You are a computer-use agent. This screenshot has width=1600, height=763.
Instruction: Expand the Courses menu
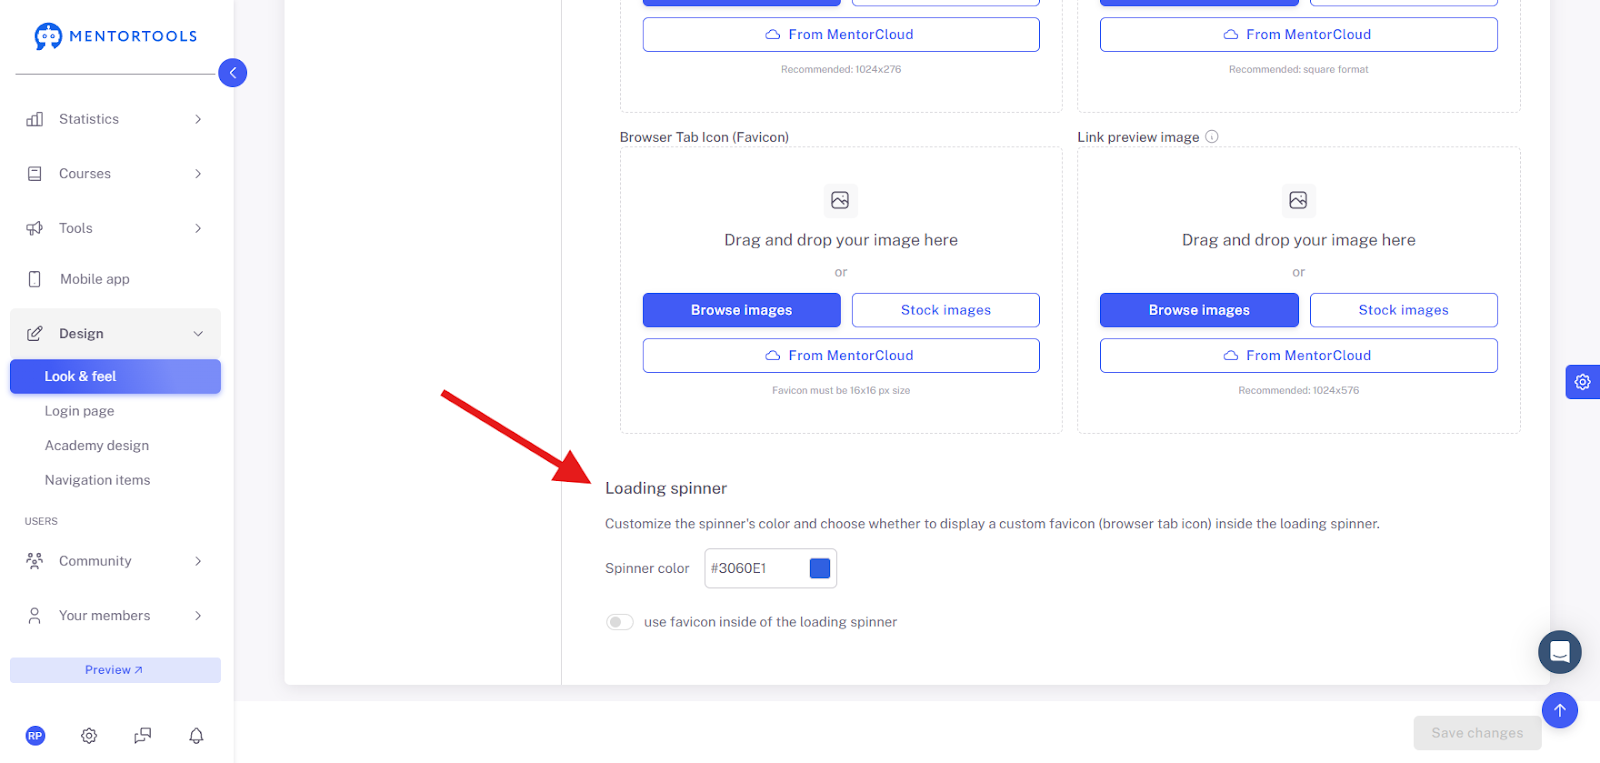tap(115, 174)
